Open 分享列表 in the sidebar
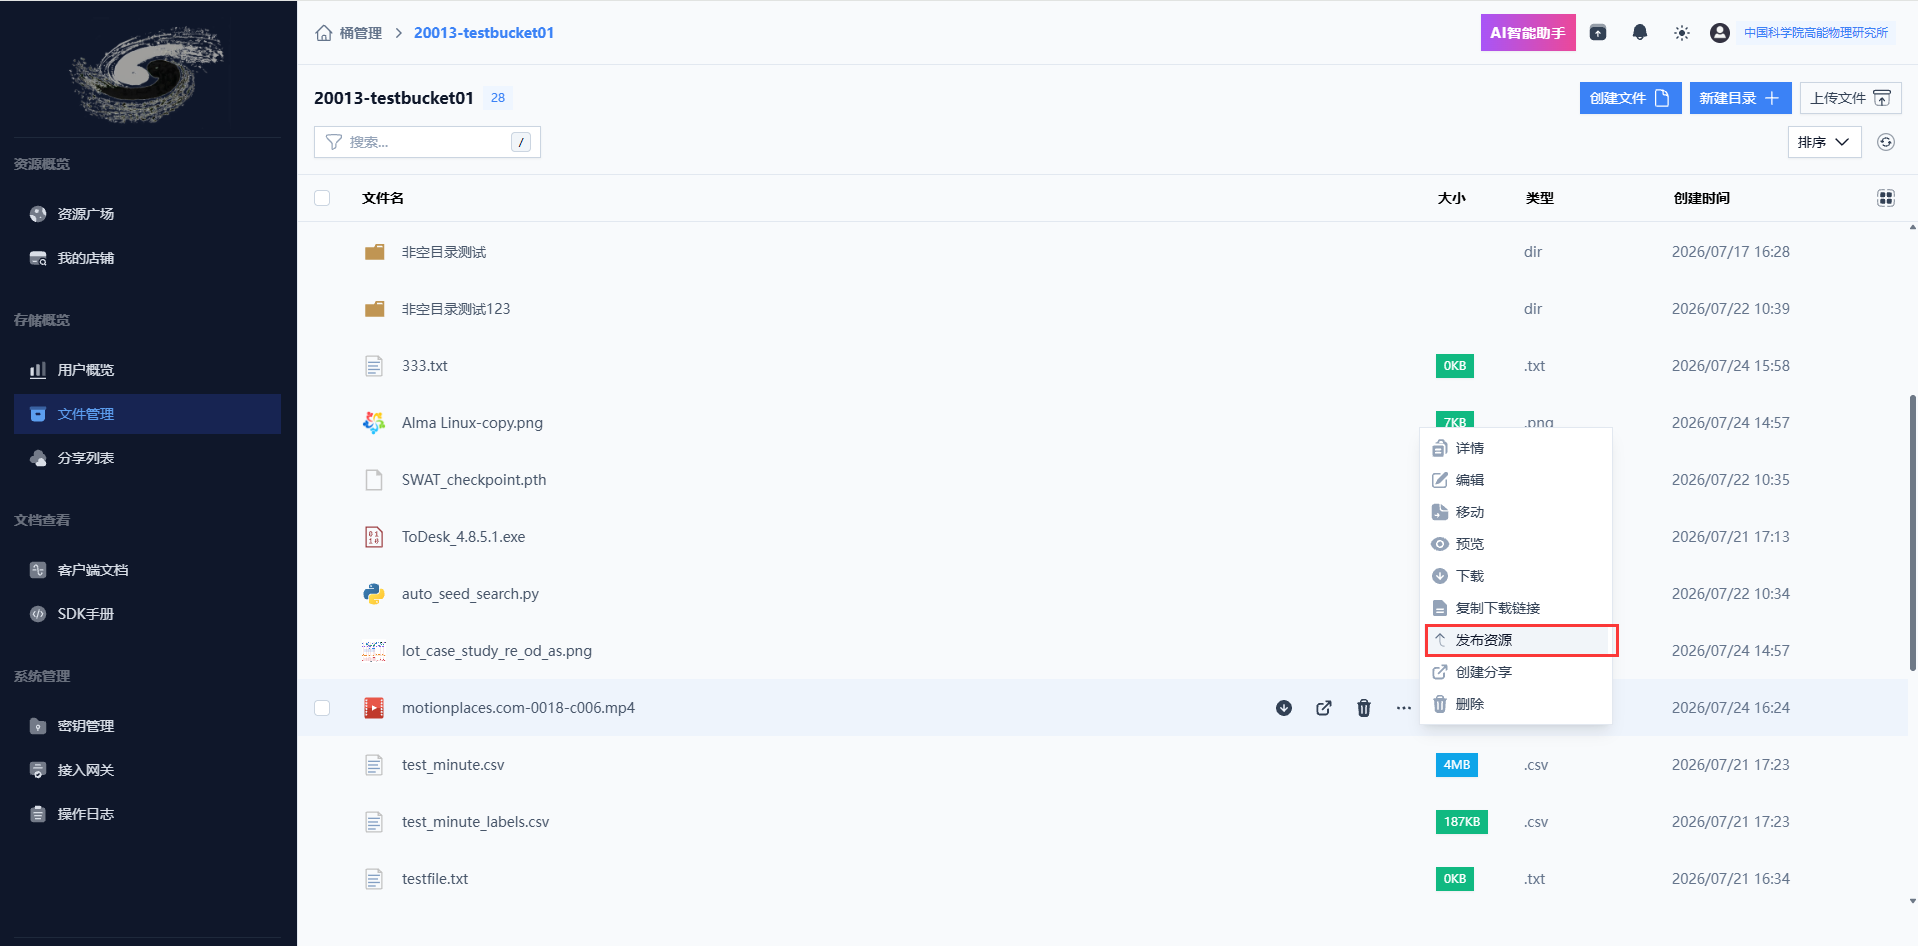 click(x=147, y=458)
